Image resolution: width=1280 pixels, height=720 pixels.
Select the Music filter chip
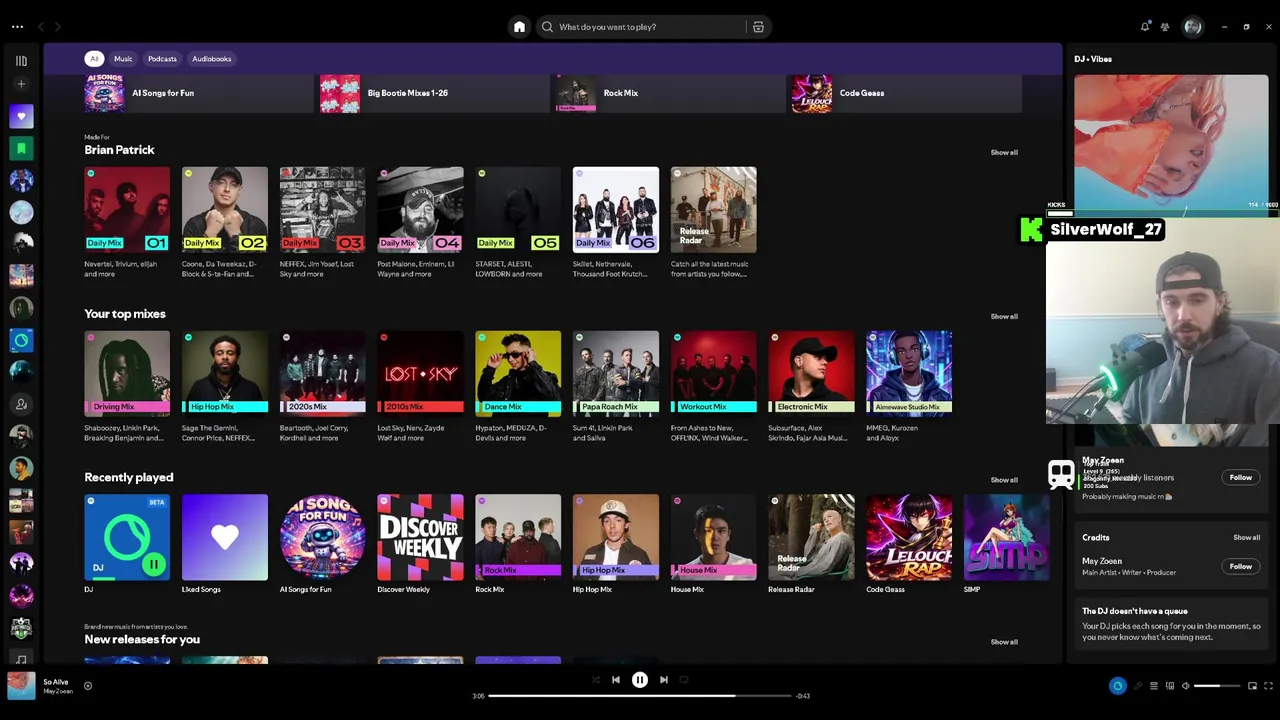(123, 59)
